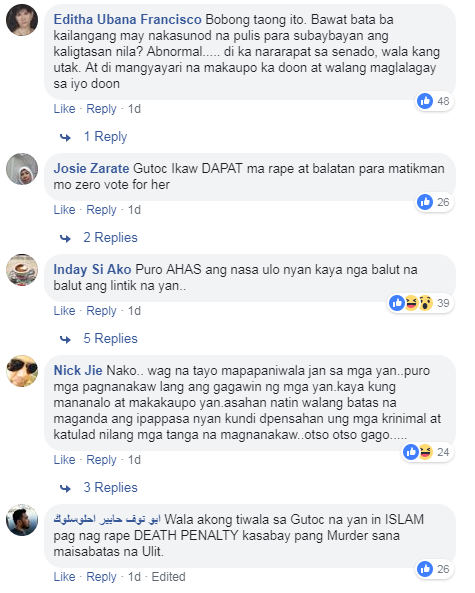Expand 3 Replies under Nick Jie's comment
475x593 pixels.
click(110, 487)
